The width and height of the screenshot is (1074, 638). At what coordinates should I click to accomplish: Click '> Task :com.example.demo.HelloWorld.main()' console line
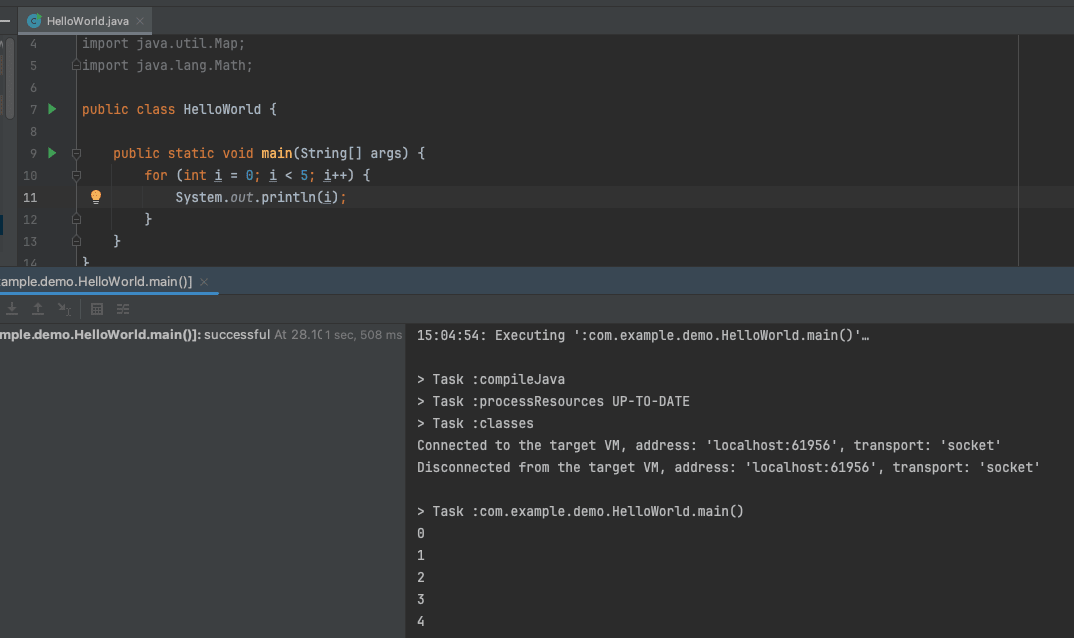coord(580,511)
